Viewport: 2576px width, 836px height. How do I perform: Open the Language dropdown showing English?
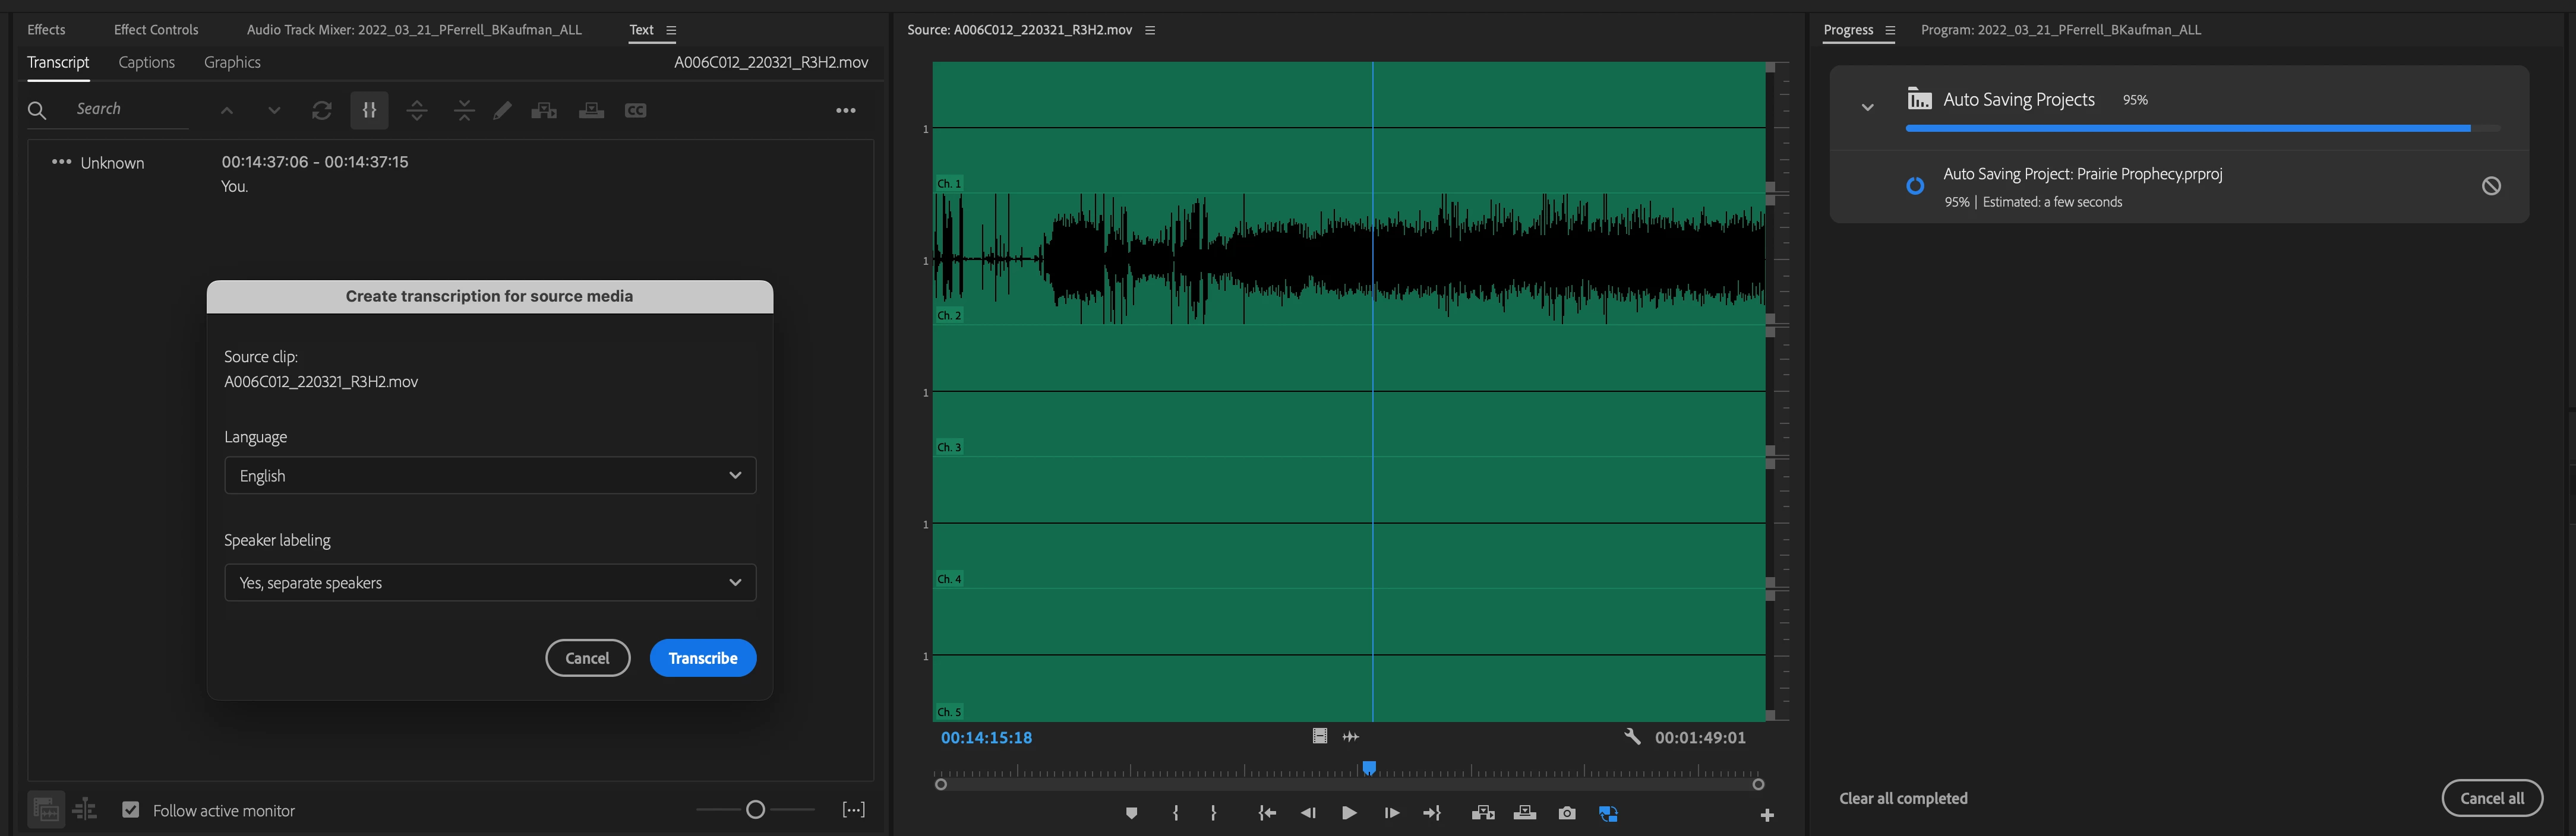pos(490,476)
